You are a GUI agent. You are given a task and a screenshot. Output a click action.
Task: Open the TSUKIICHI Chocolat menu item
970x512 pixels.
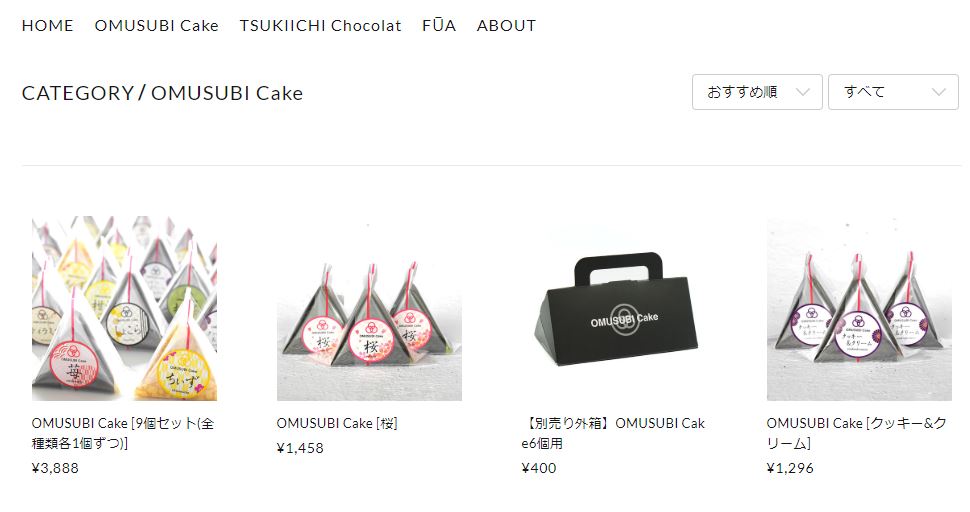pos(320,25)
